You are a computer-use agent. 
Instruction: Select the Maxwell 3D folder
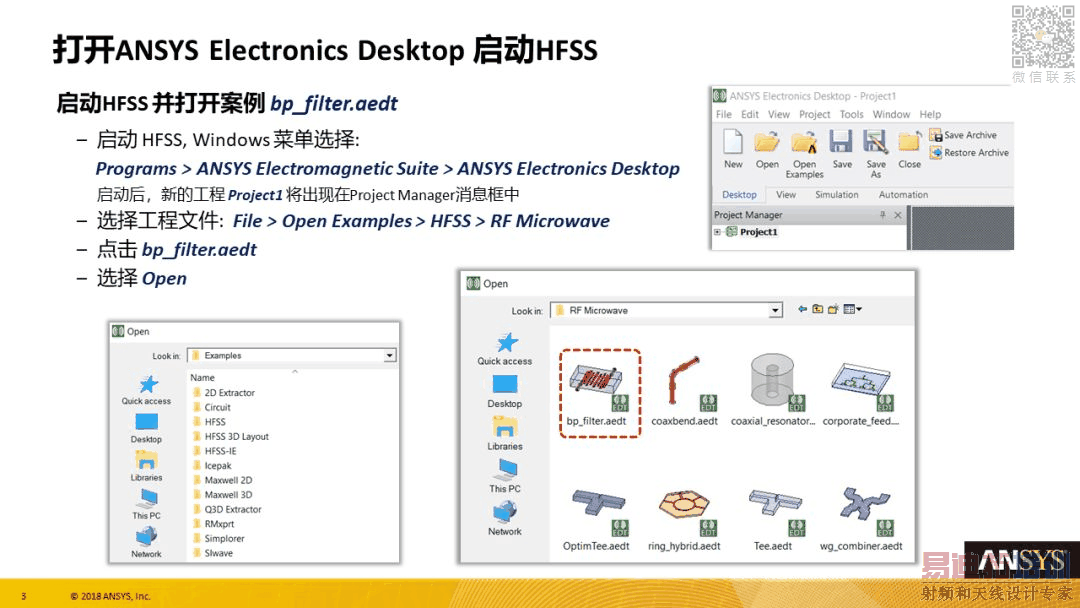tap(222, 494)
